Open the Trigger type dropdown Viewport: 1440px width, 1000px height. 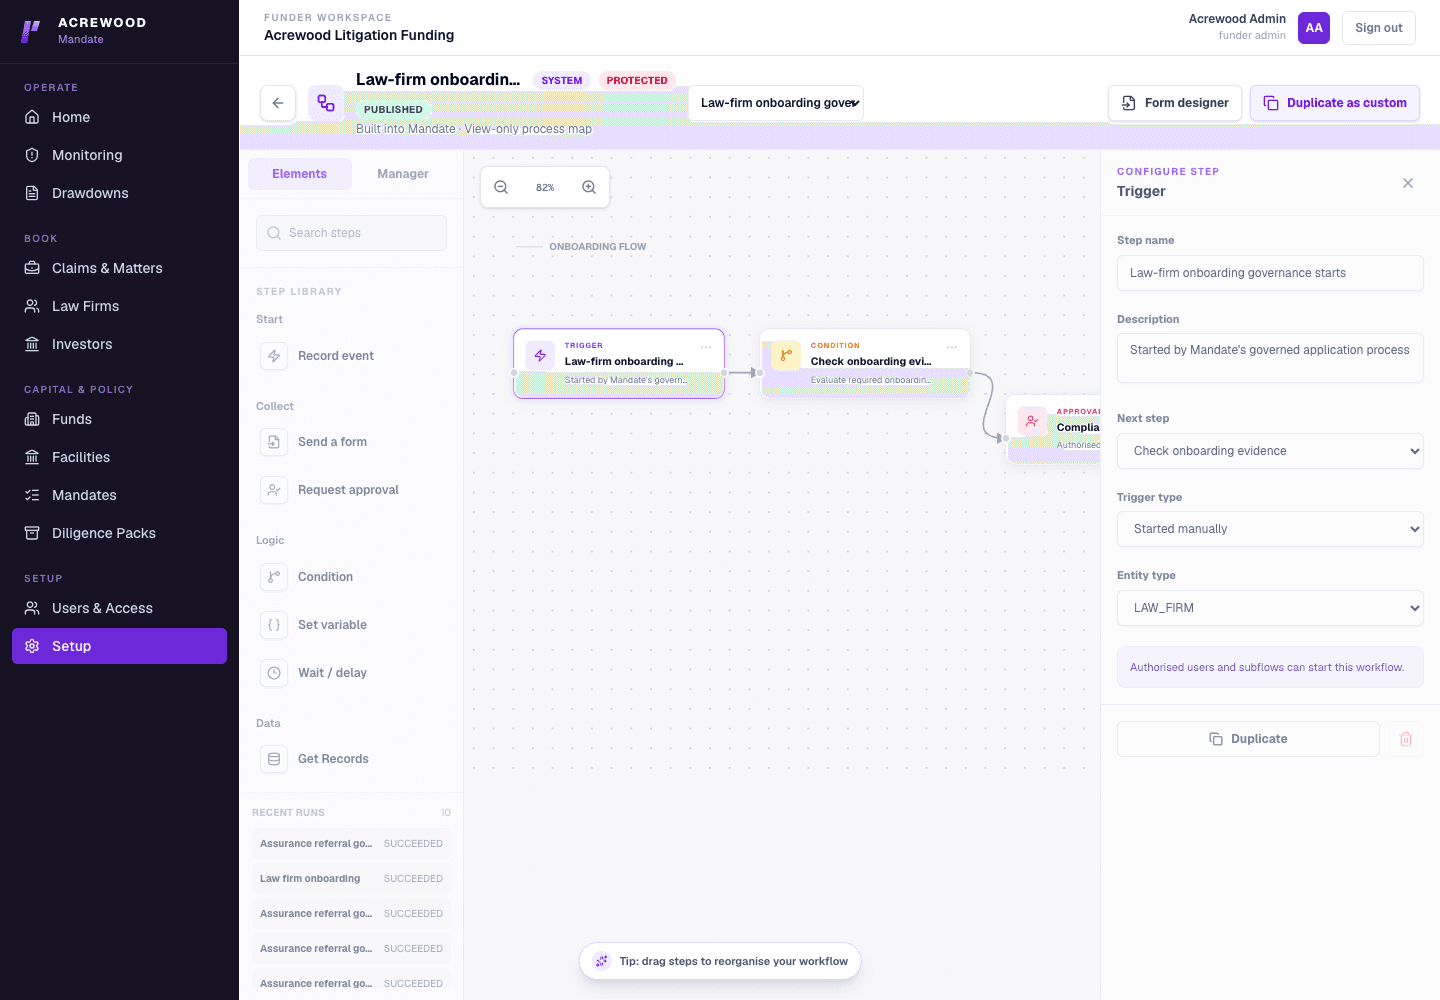click(1270, 529)
